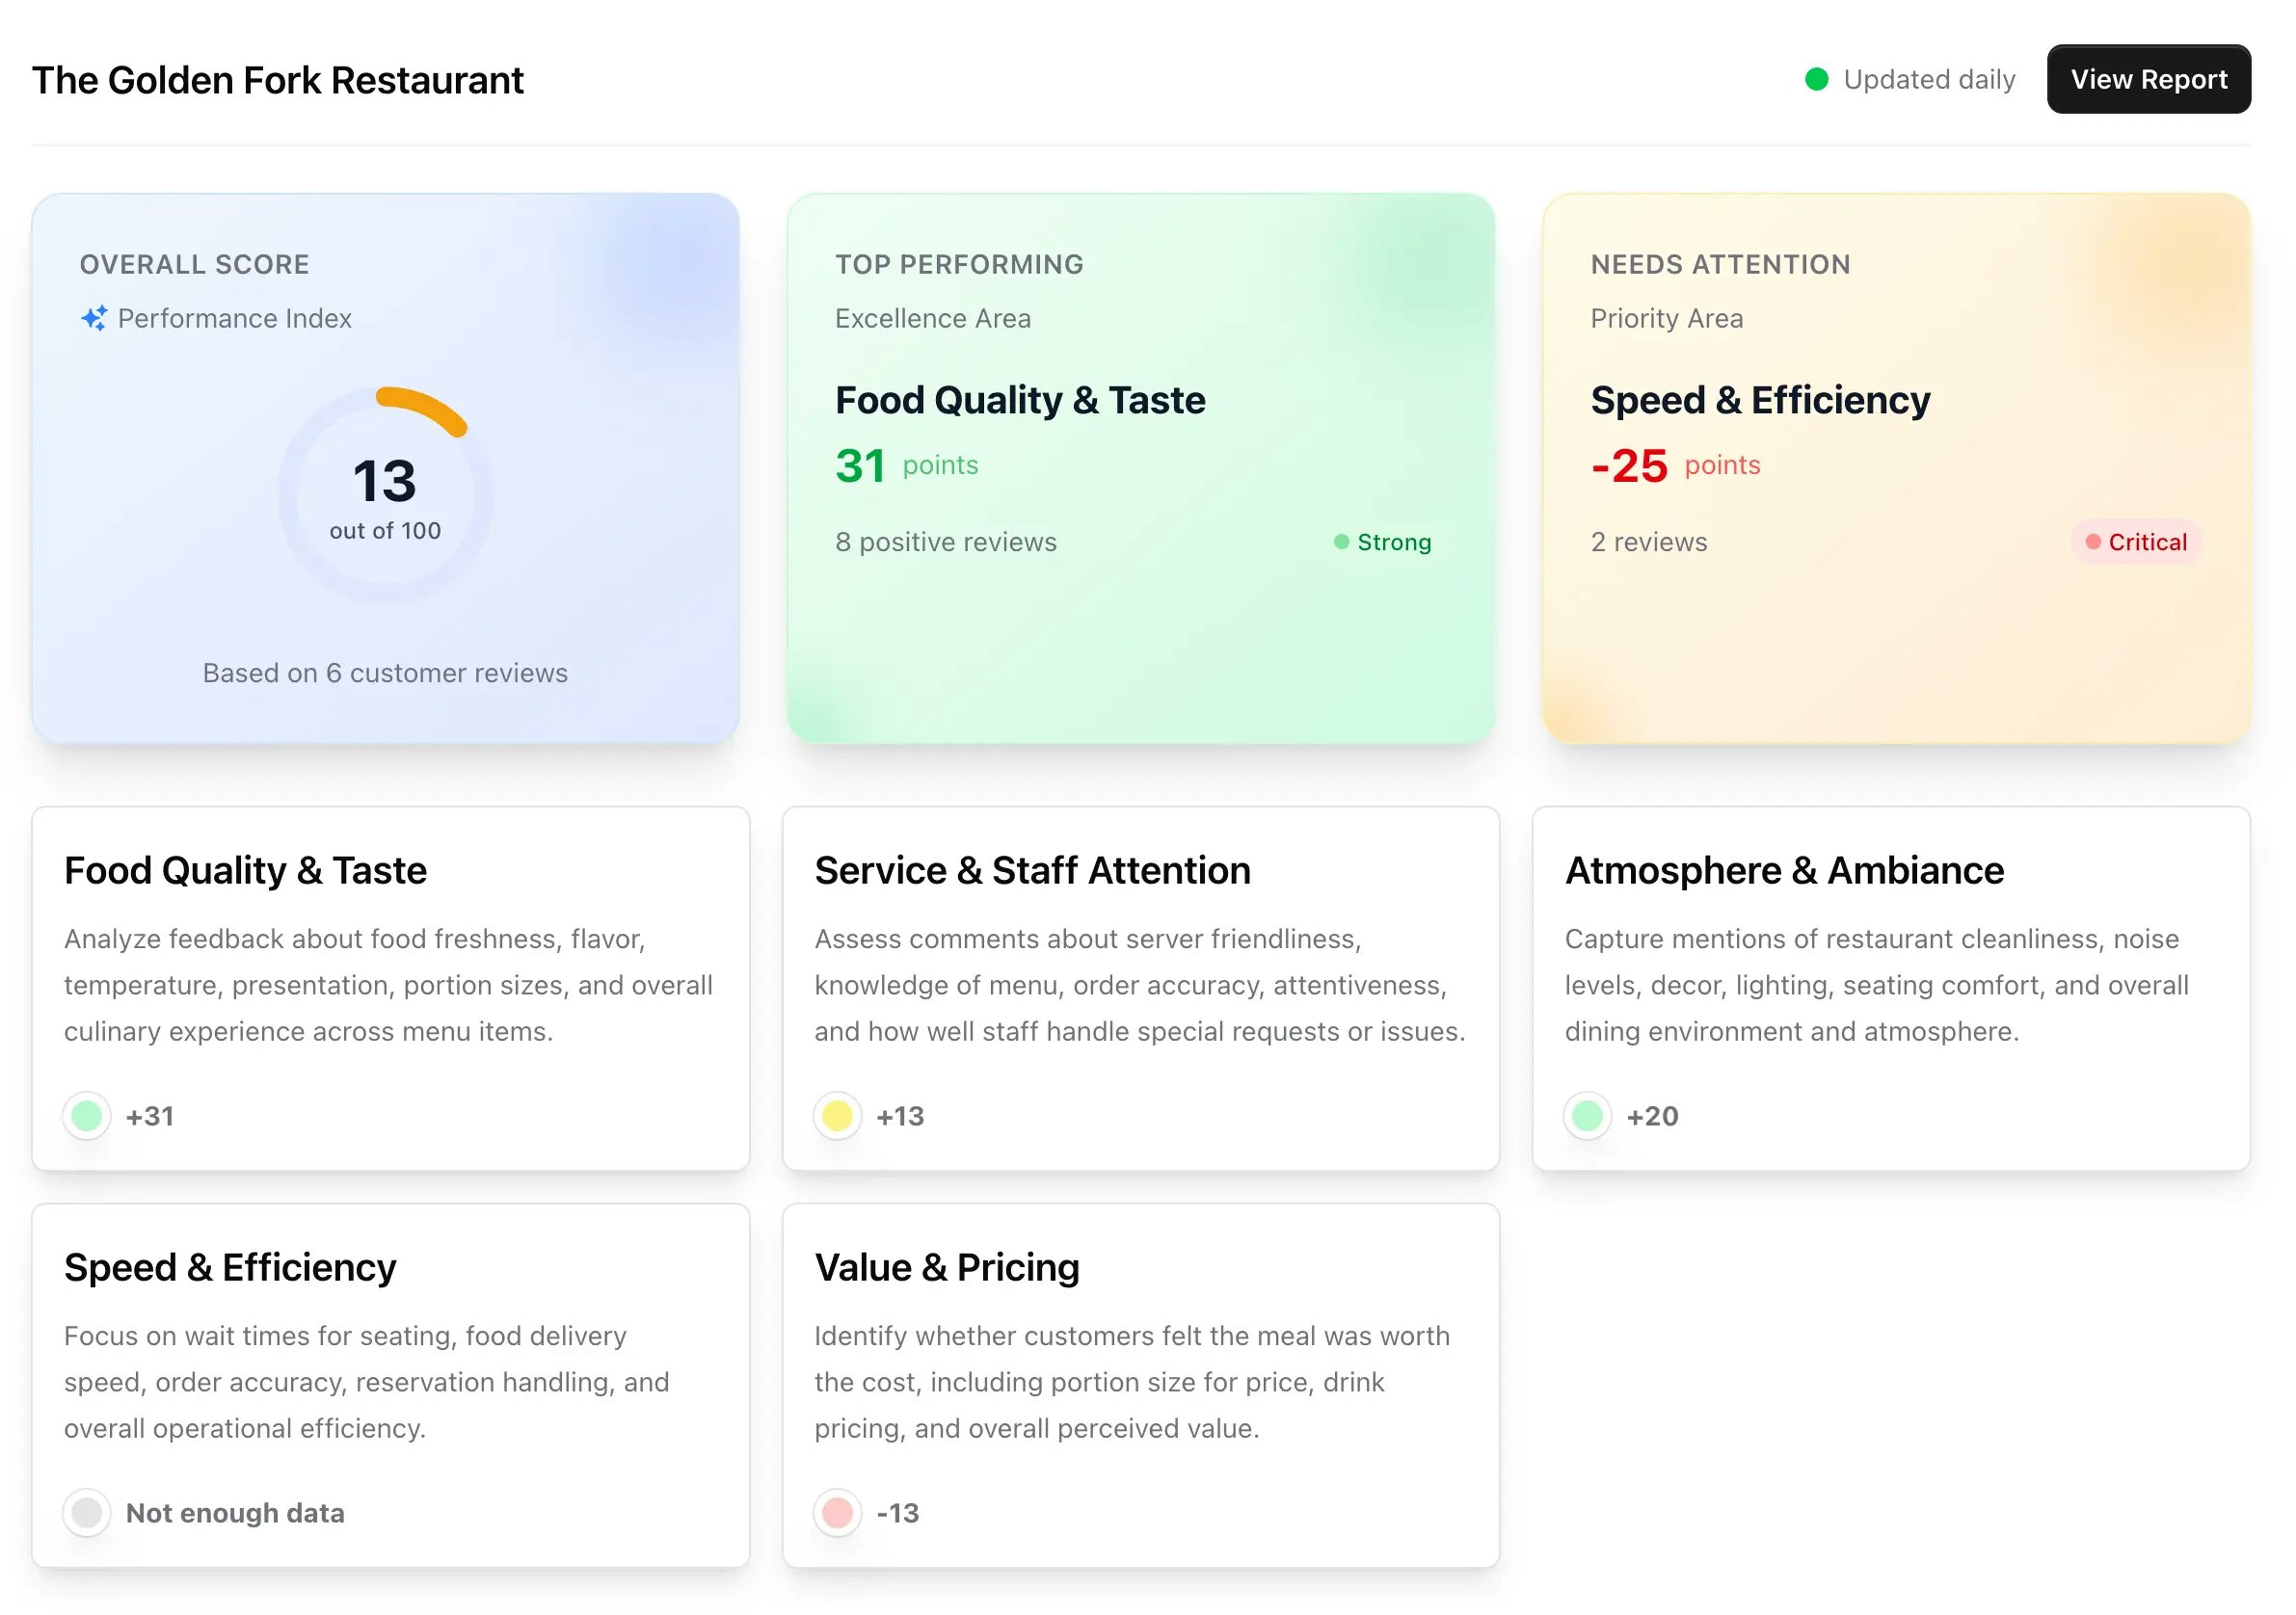
Task: Click the green indicator next to +31
Action: tap(87, 1115)
